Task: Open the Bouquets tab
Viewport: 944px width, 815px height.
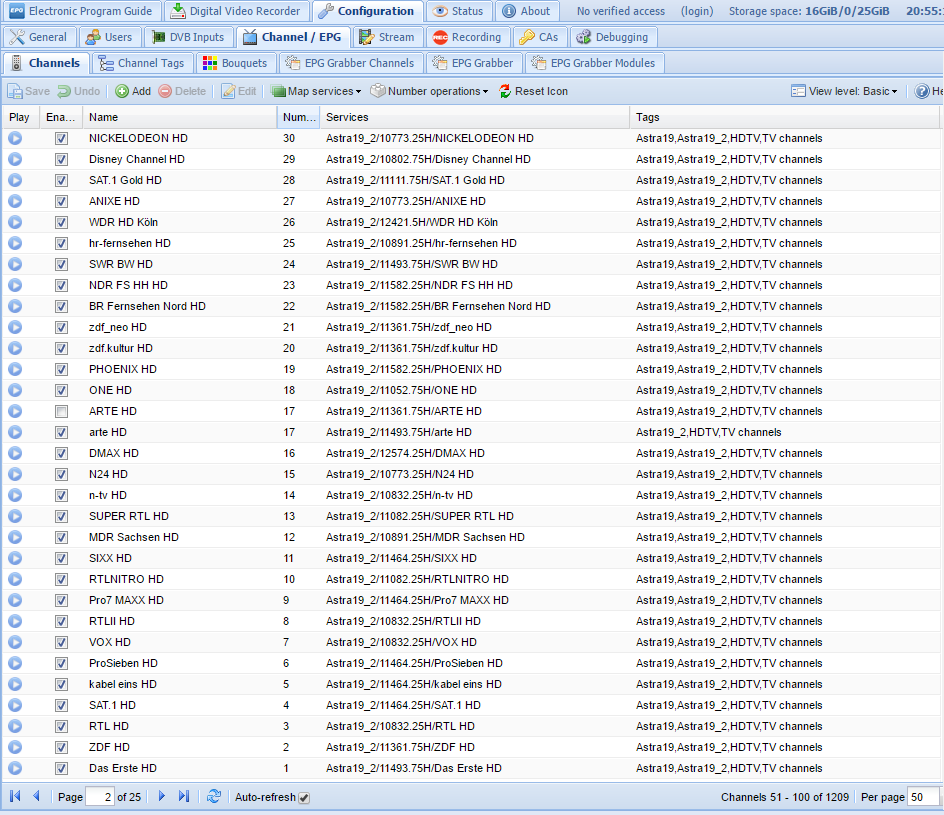Action: pyautogui.click(x=236, y=63)
